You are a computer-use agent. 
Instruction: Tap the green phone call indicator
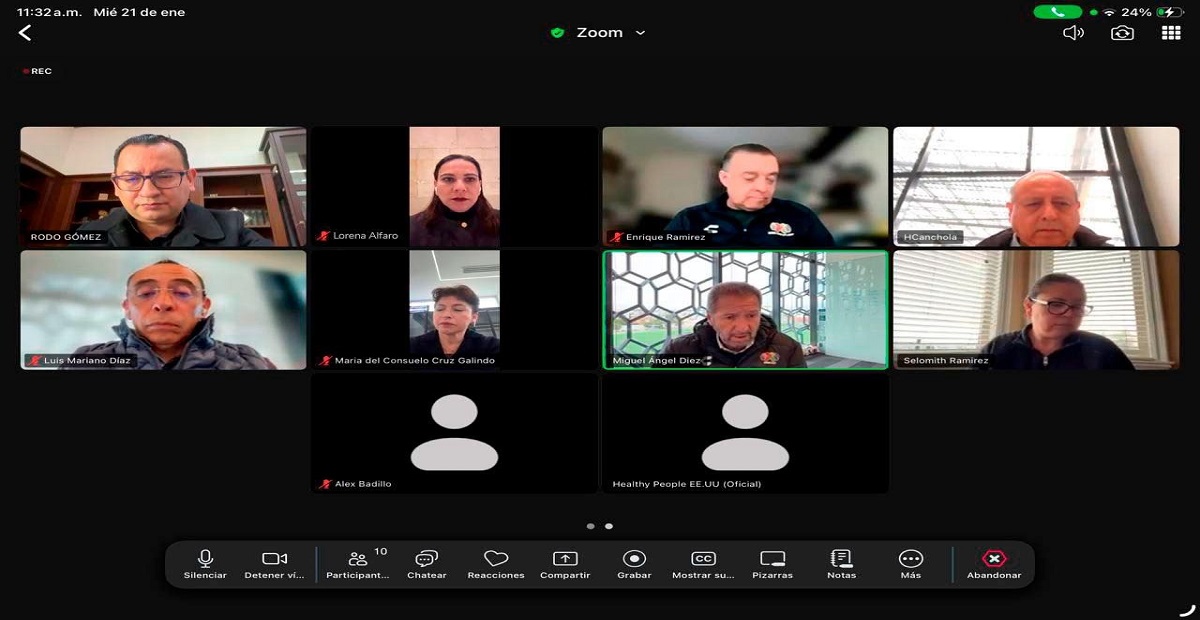[1057, 12]
